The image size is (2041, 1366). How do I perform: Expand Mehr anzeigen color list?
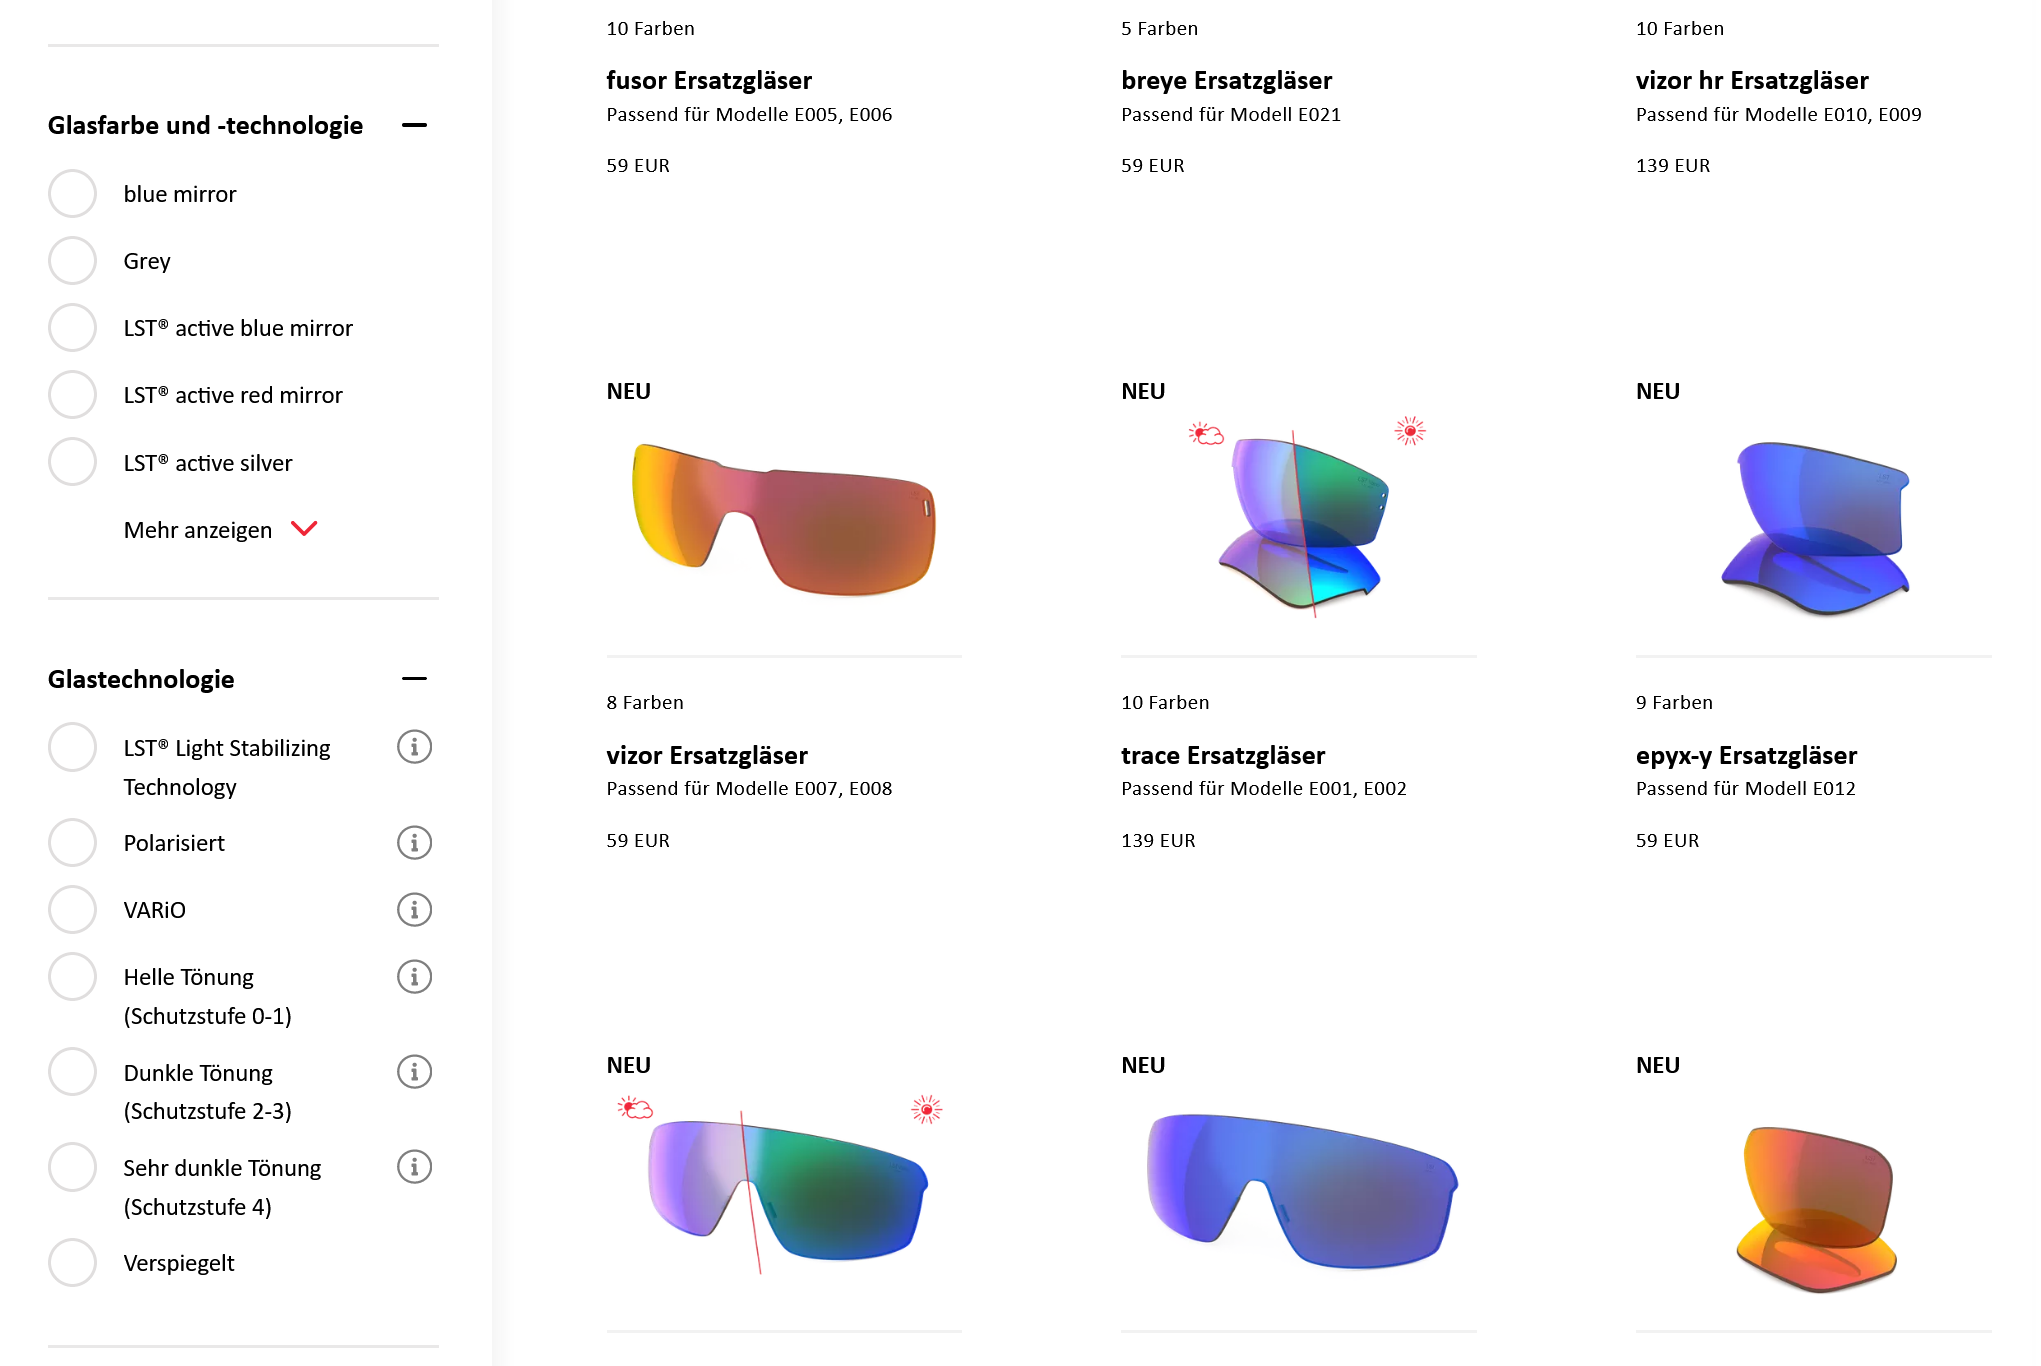pos(220,530)
